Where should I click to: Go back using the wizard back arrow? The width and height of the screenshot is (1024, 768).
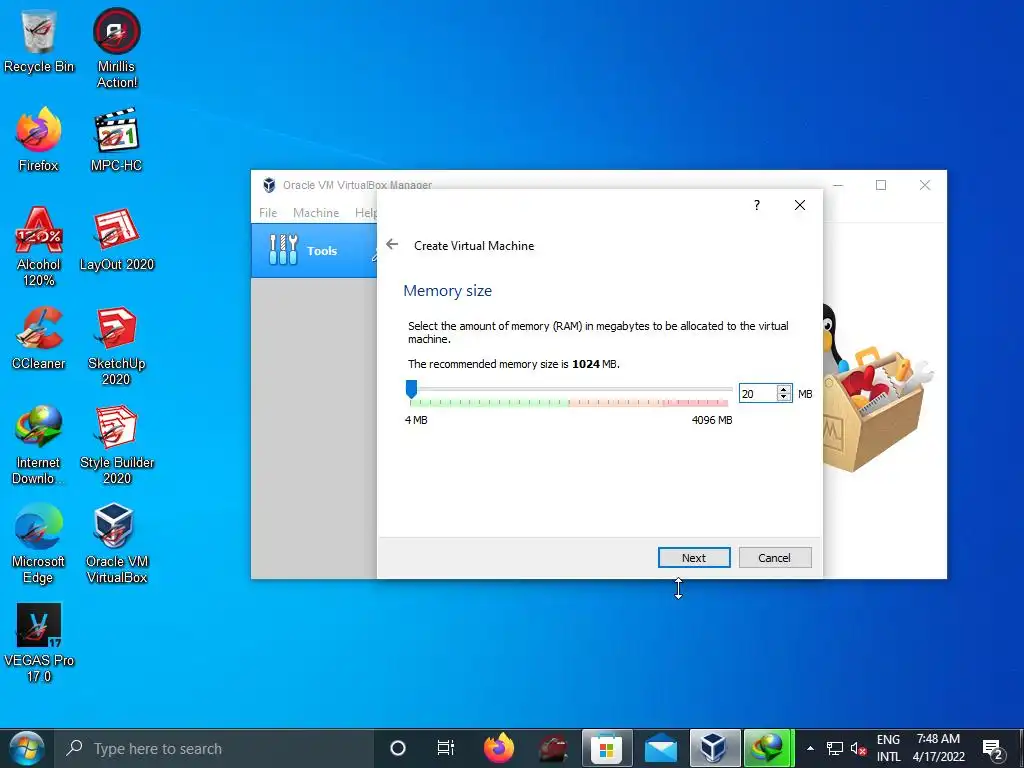point(392,244)
